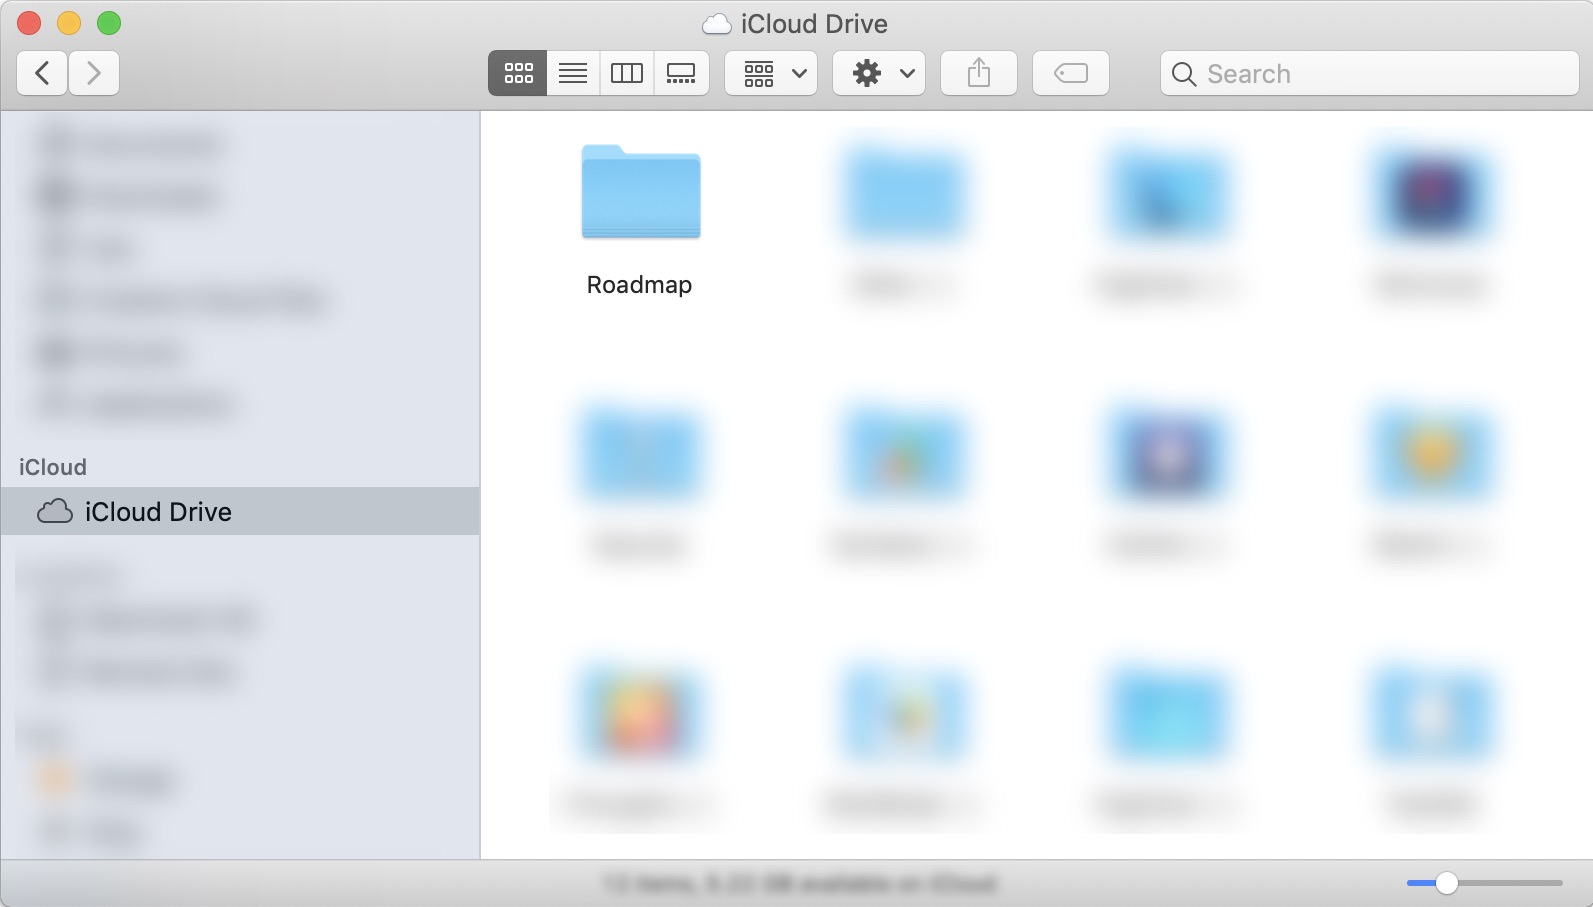Go forward using the right chevron button
This screenshot has height=907, width=1593.
(x=94, y=73)
